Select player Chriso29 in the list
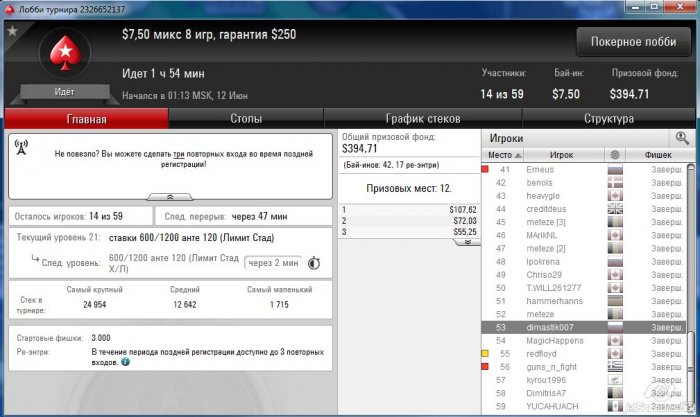This screenshot has height=417, width=700. tap(583, 275)
